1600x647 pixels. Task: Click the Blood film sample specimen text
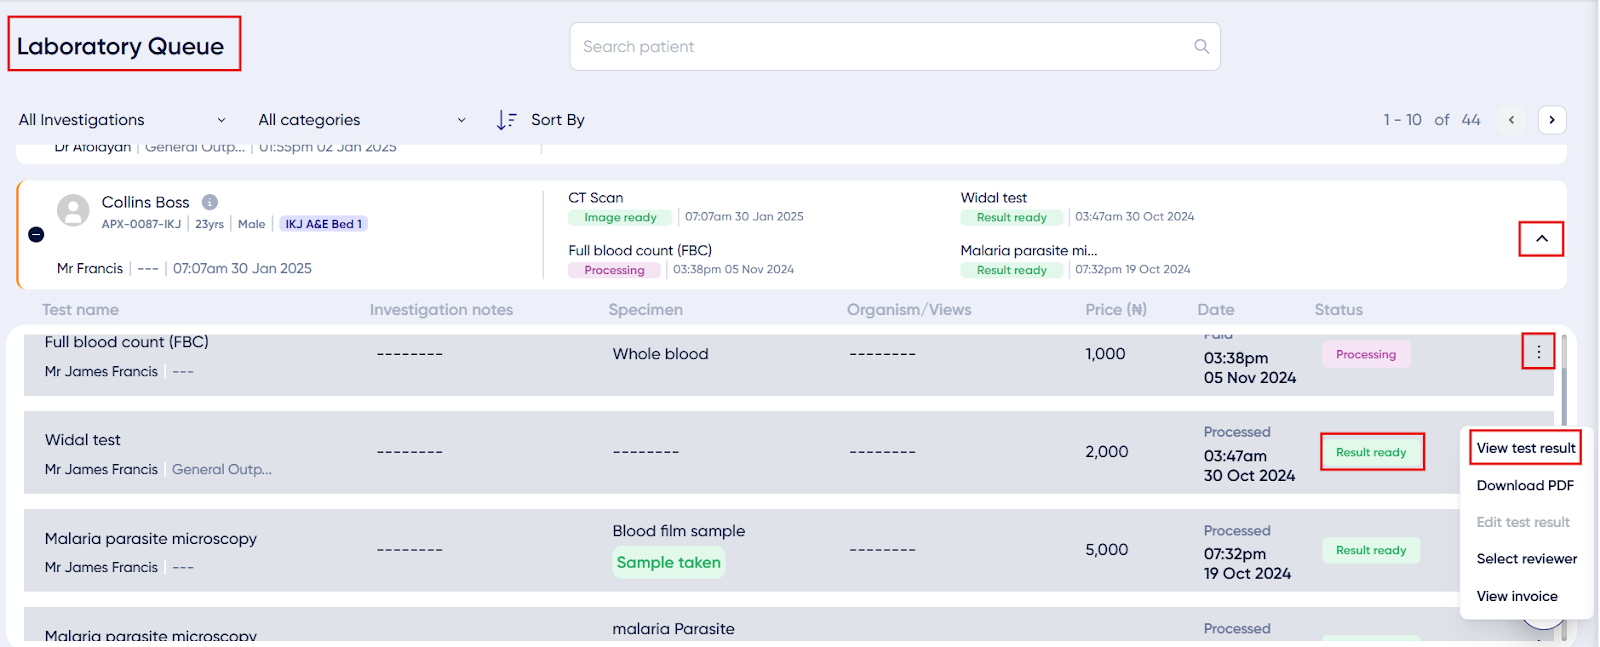coord(679,531)
